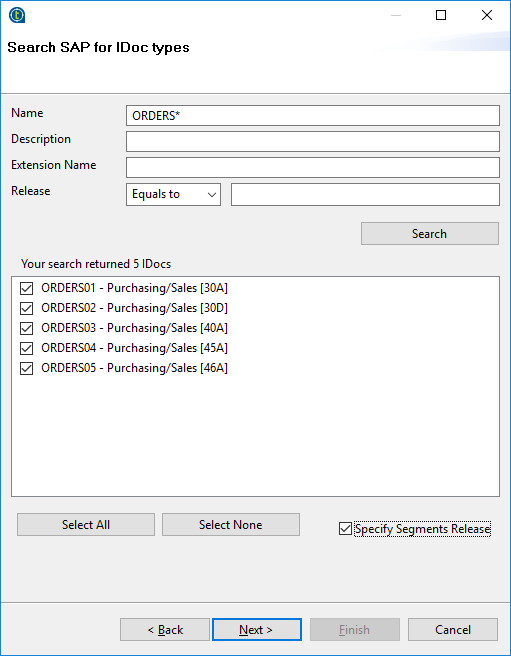Go to previous step with Back button
Image resolution: width=511 pixels, height=656 pixels.
[165, 630]
